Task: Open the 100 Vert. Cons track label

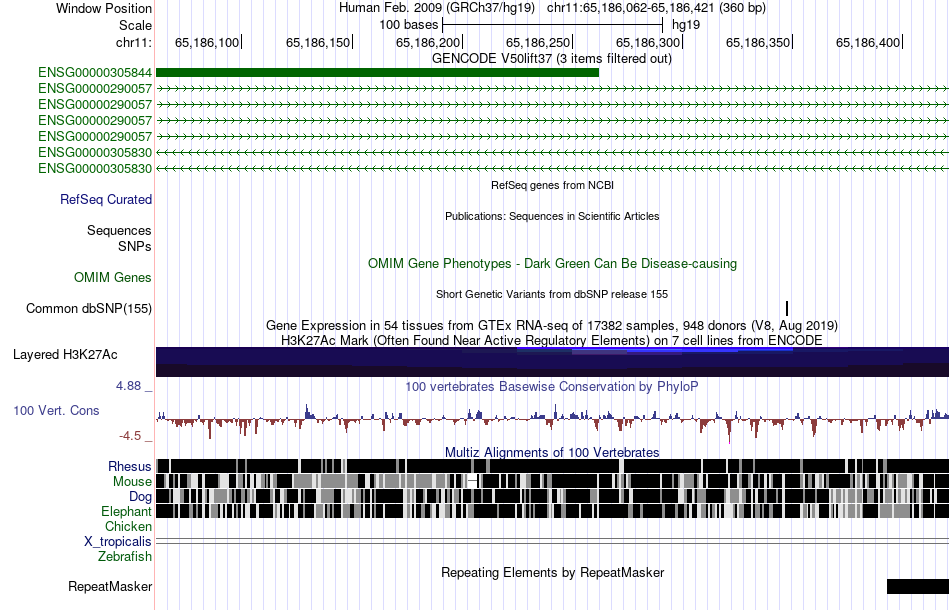Action: (x=56, y=411)
